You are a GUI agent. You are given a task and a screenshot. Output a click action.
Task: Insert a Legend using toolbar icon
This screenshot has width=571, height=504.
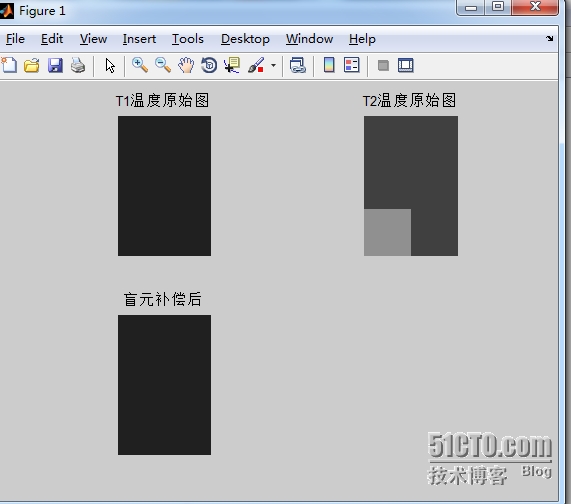(352, 65)
